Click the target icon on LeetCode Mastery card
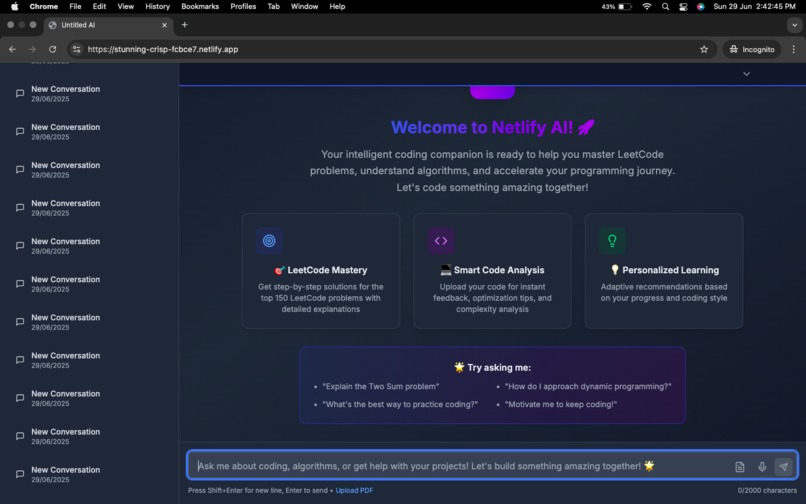 point(269,241)
